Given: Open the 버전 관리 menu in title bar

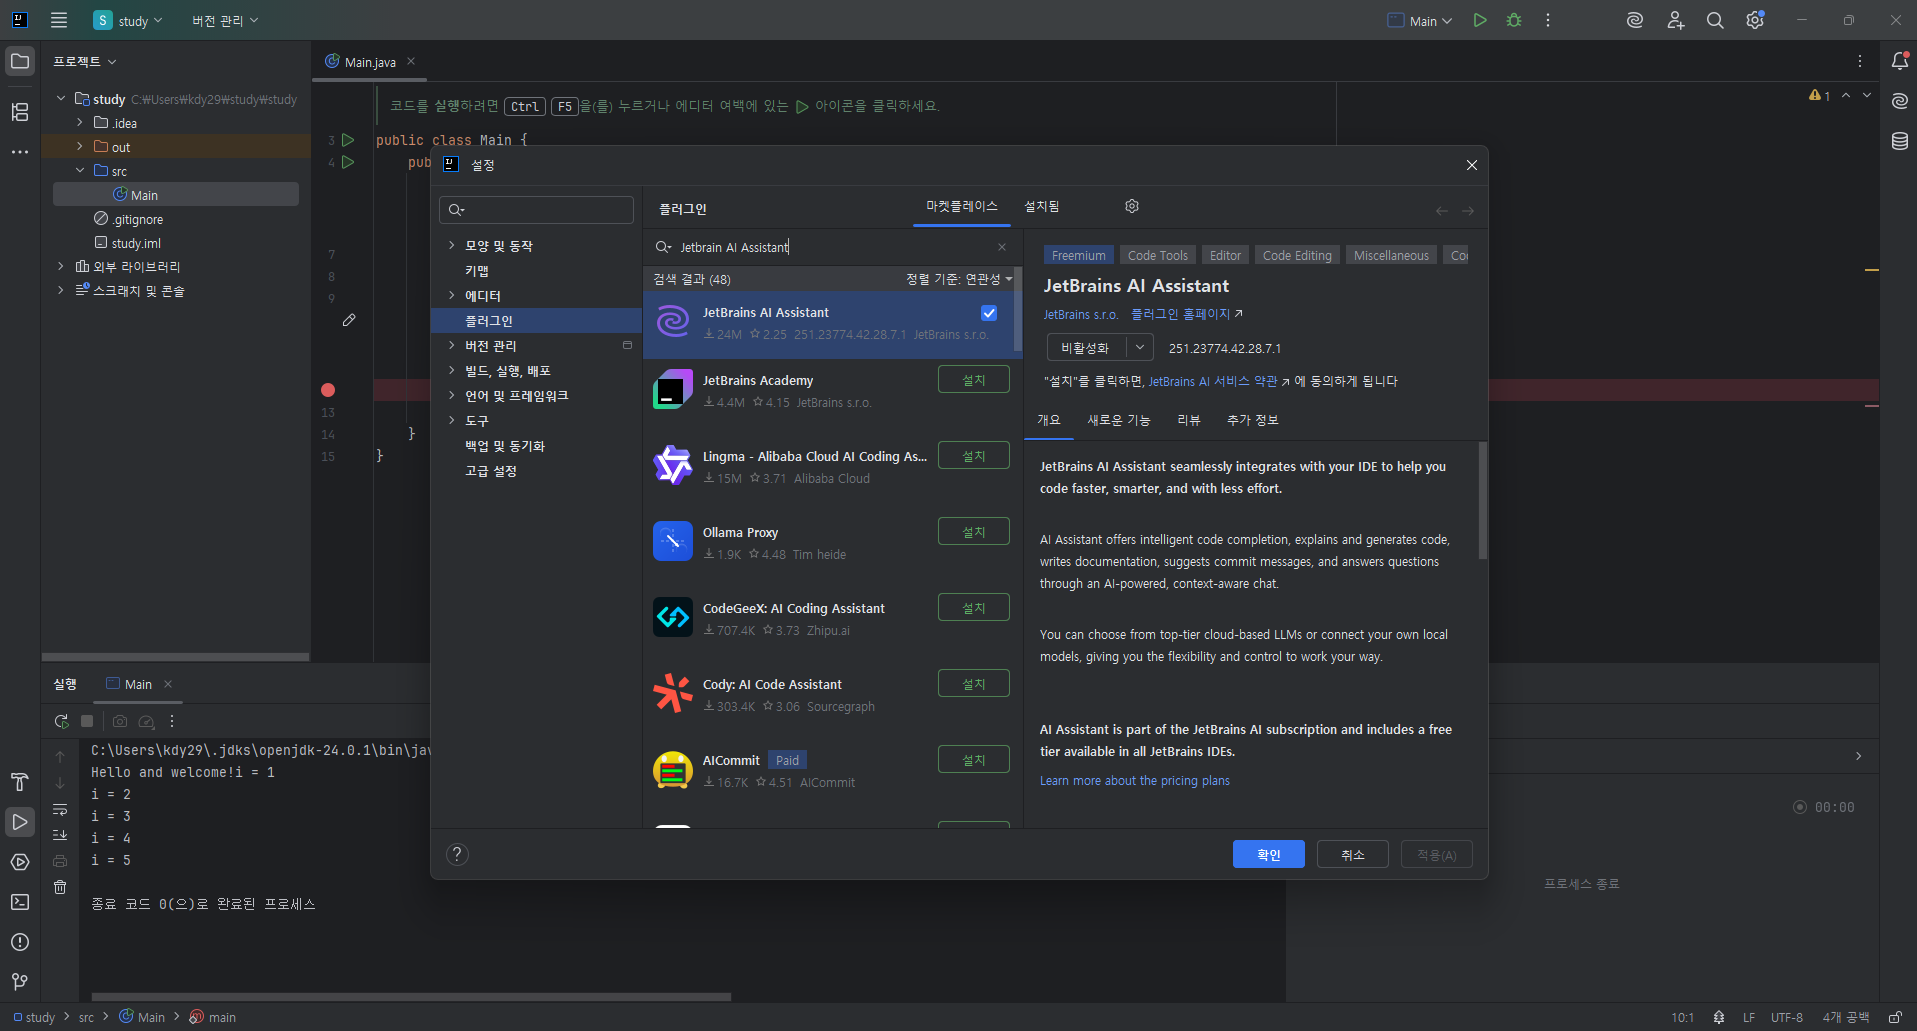Looking at the screenshot, I should click(x=225, y=20).
